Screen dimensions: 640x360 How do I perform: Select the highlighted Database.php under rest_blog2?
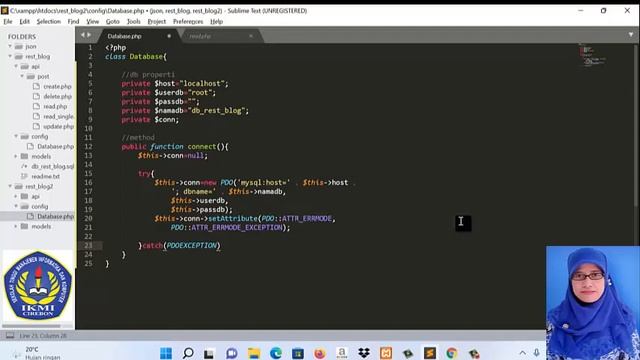point(56,216)
